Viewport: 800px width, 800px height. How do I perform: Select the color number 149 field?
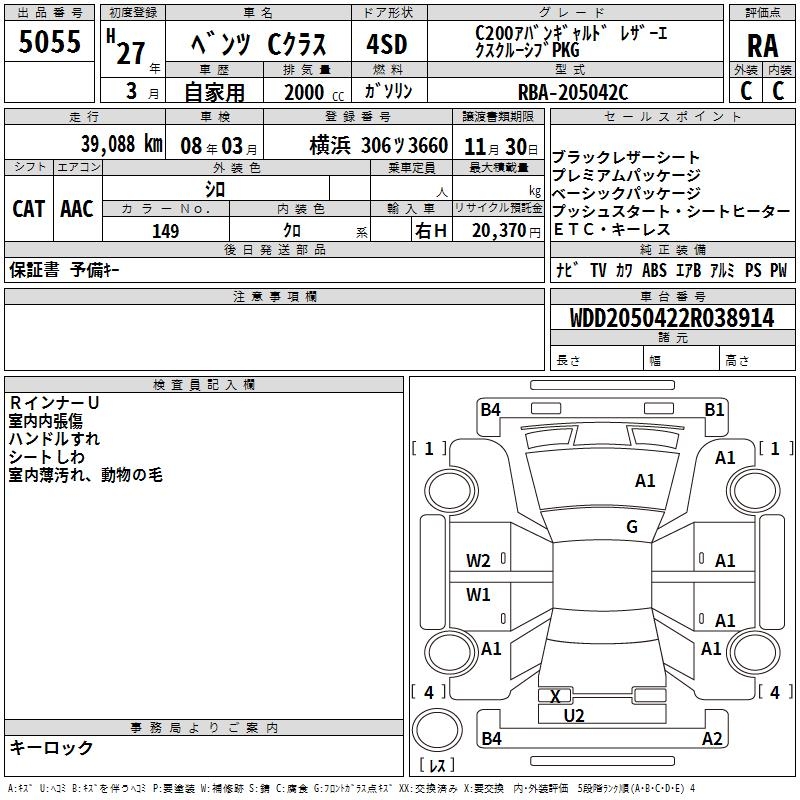165,231
